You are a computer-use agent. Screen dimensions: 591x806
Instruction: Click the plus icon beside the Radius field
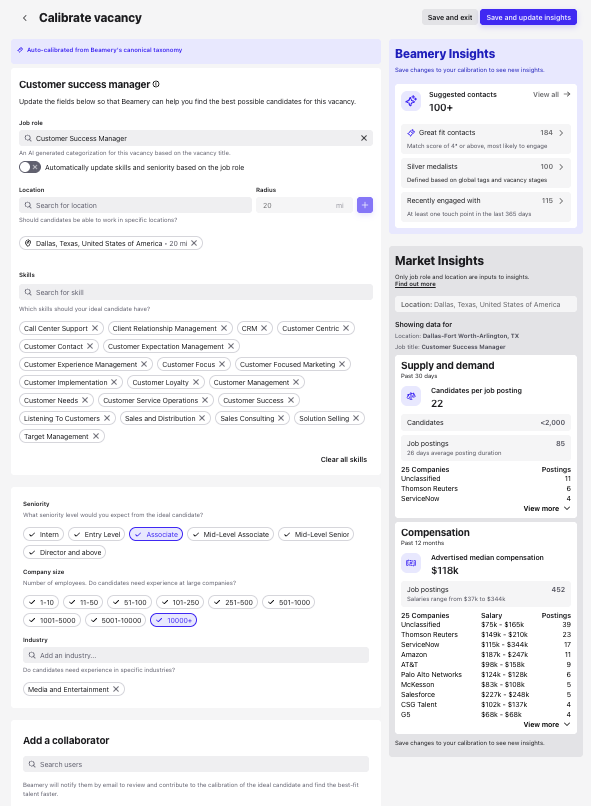[365, 204]
